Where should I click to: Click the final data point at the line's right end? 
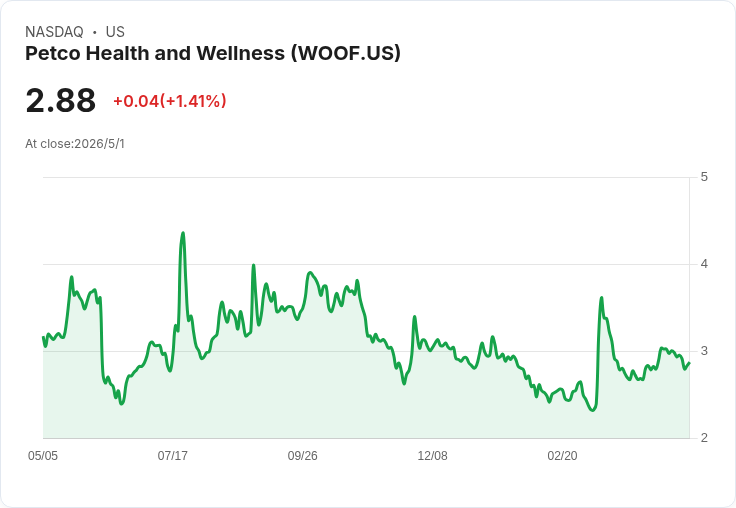689,363
